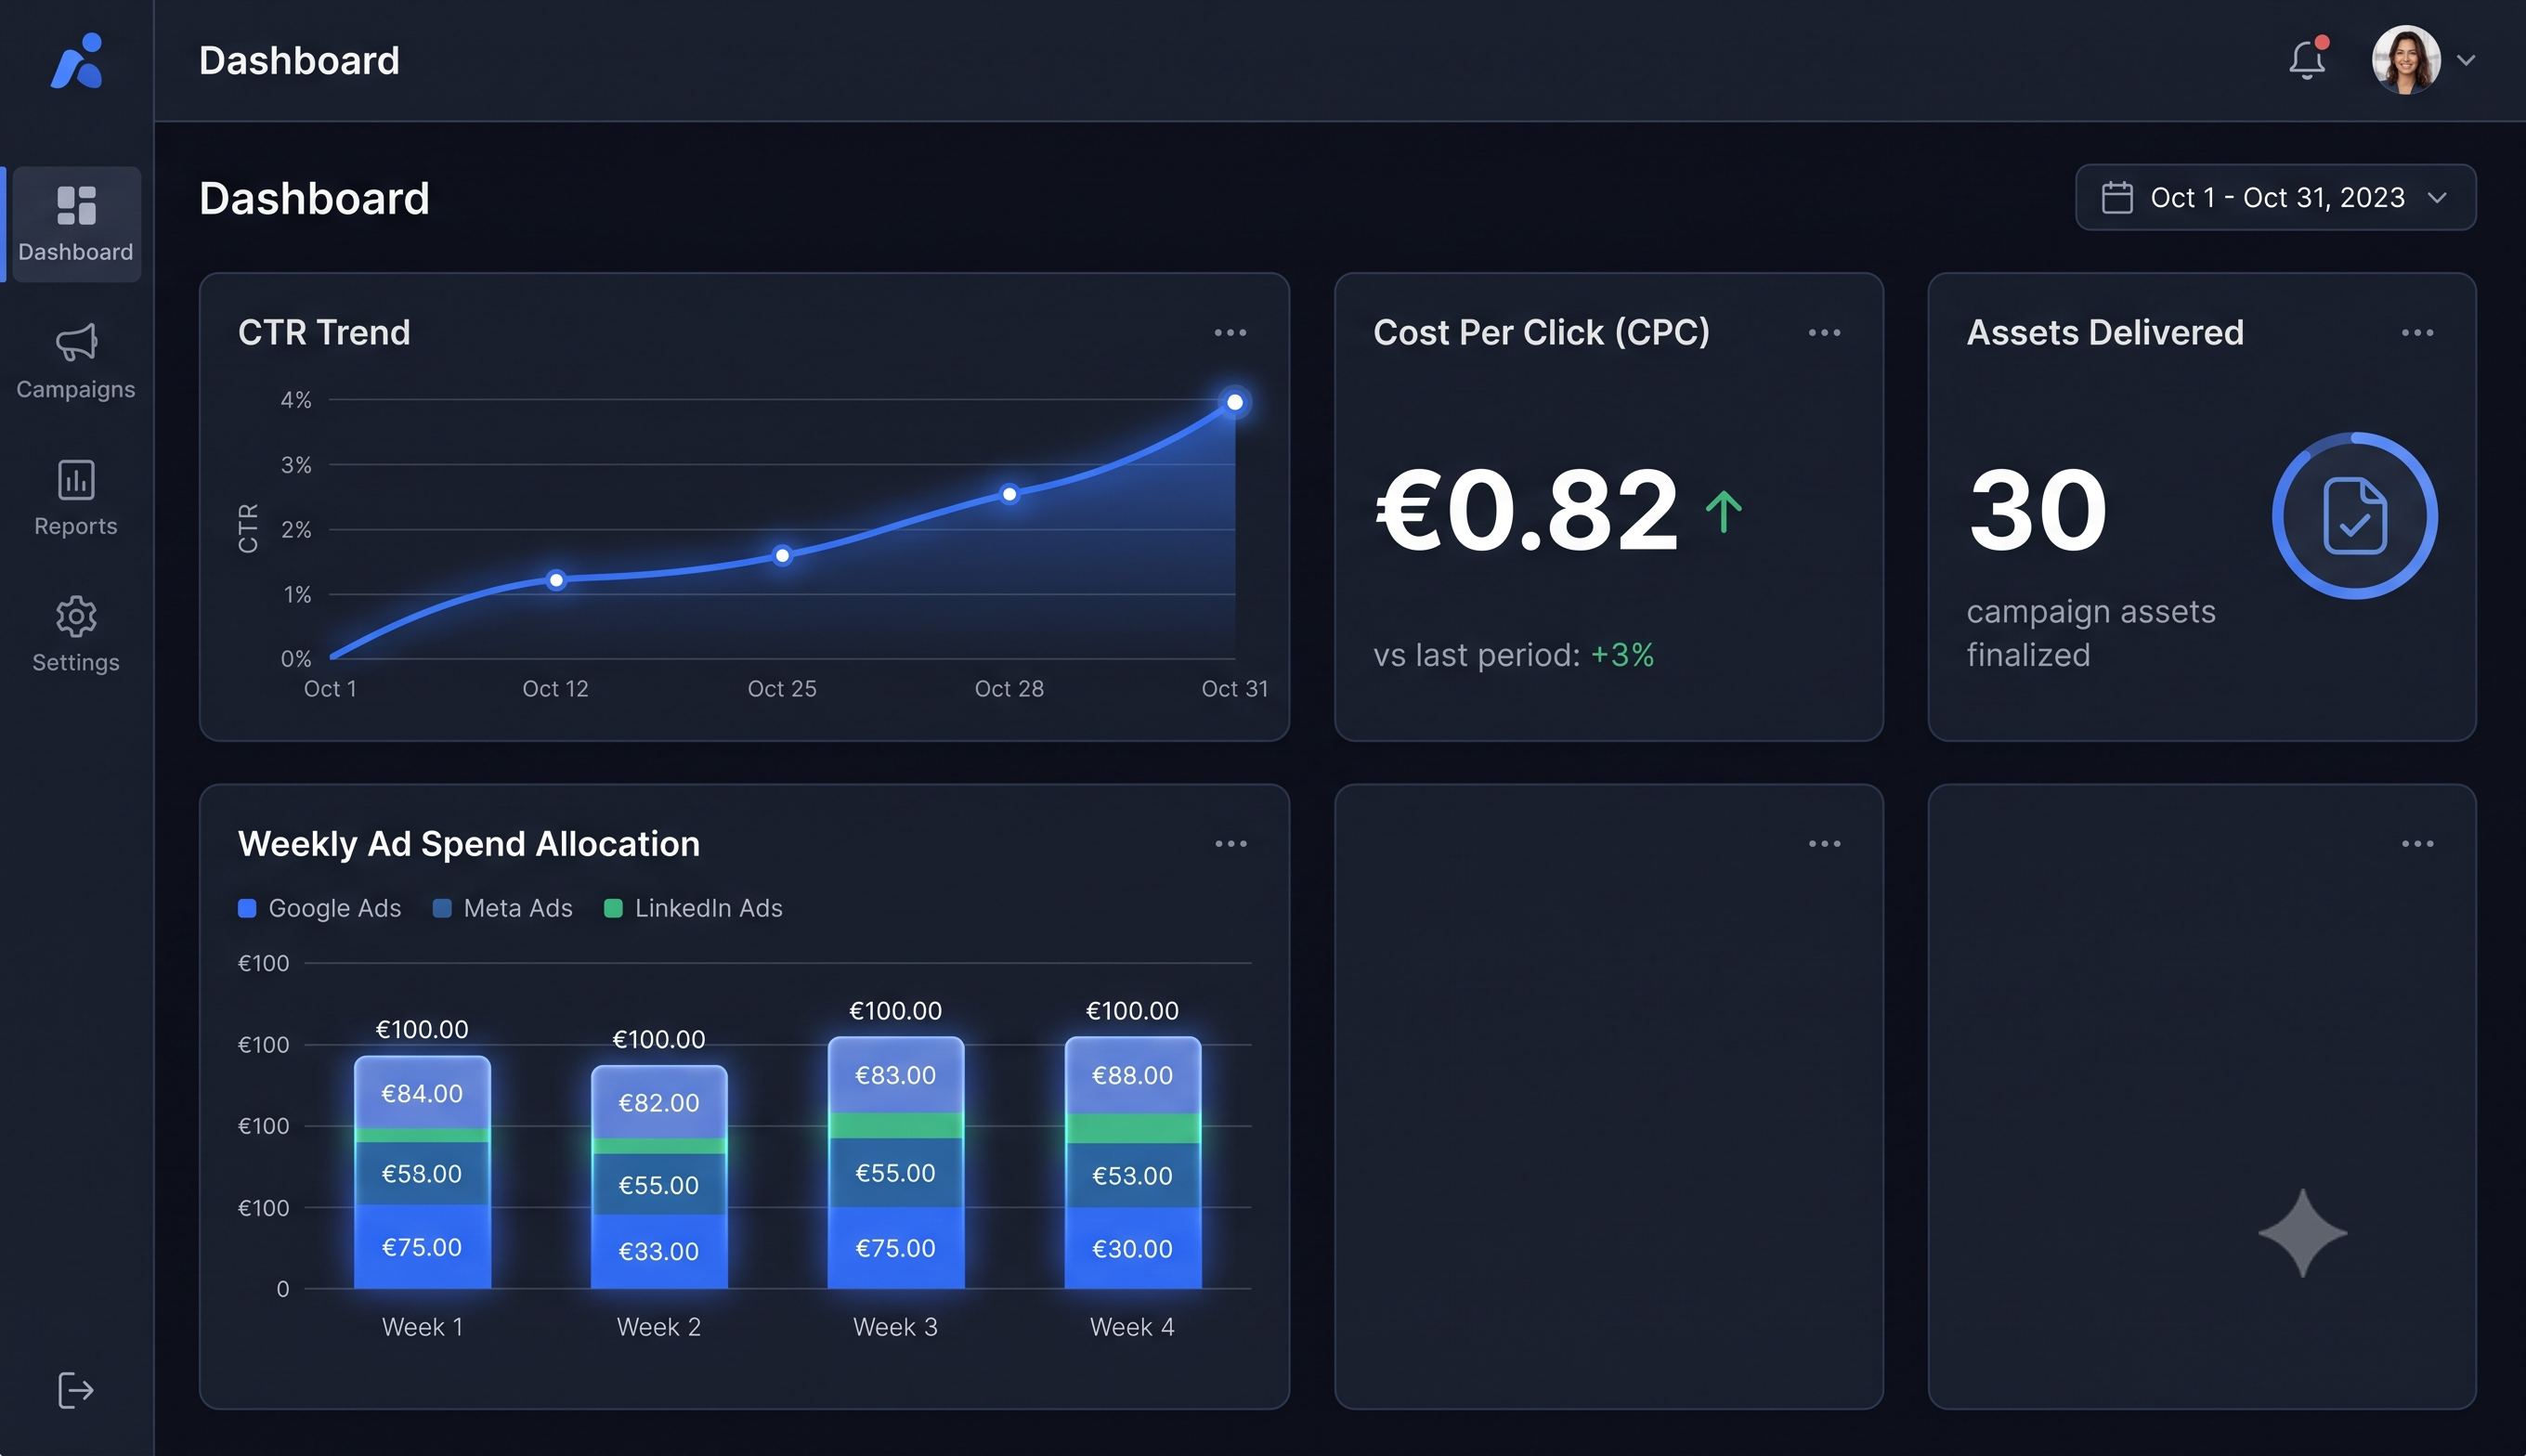
Task: Click the CTR Trend card title
Action: [x=324, y=333]
